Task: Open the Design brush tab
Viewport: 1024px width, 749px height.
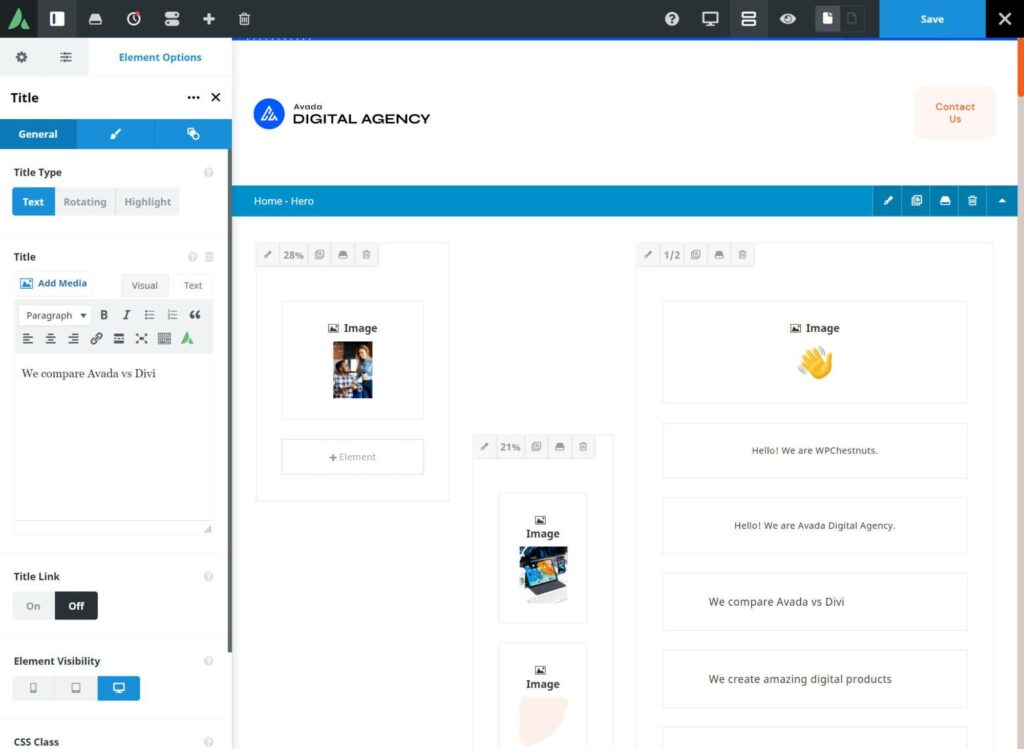Action: (x=116, y=134)
